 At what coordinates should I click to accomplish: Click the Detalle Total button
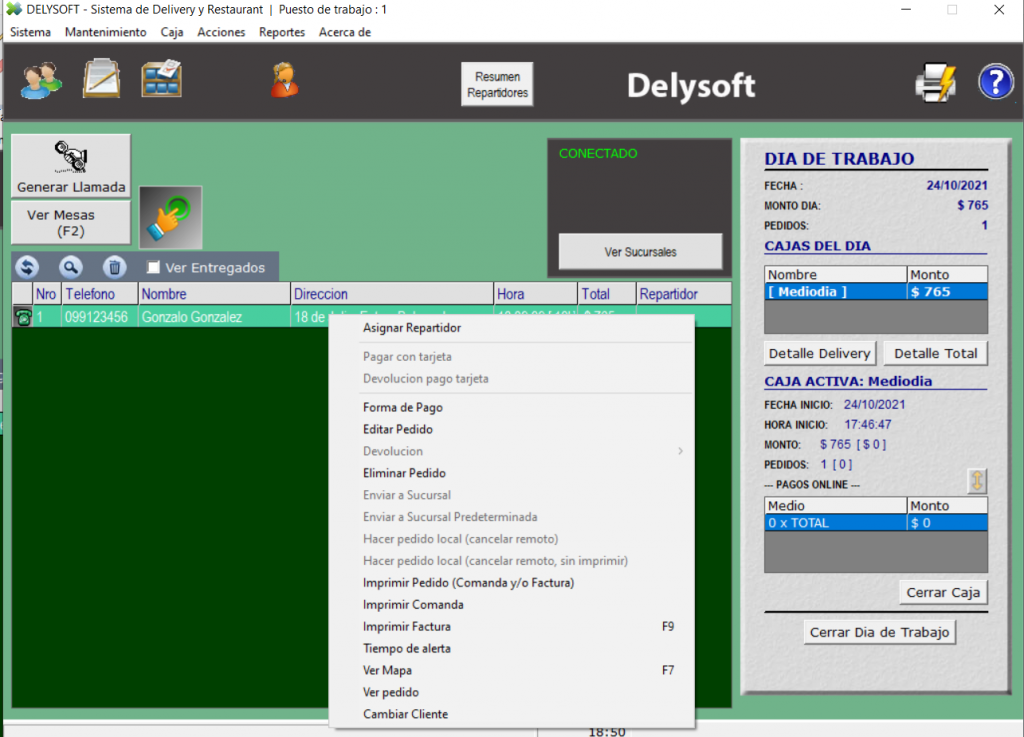click(935, 353)
